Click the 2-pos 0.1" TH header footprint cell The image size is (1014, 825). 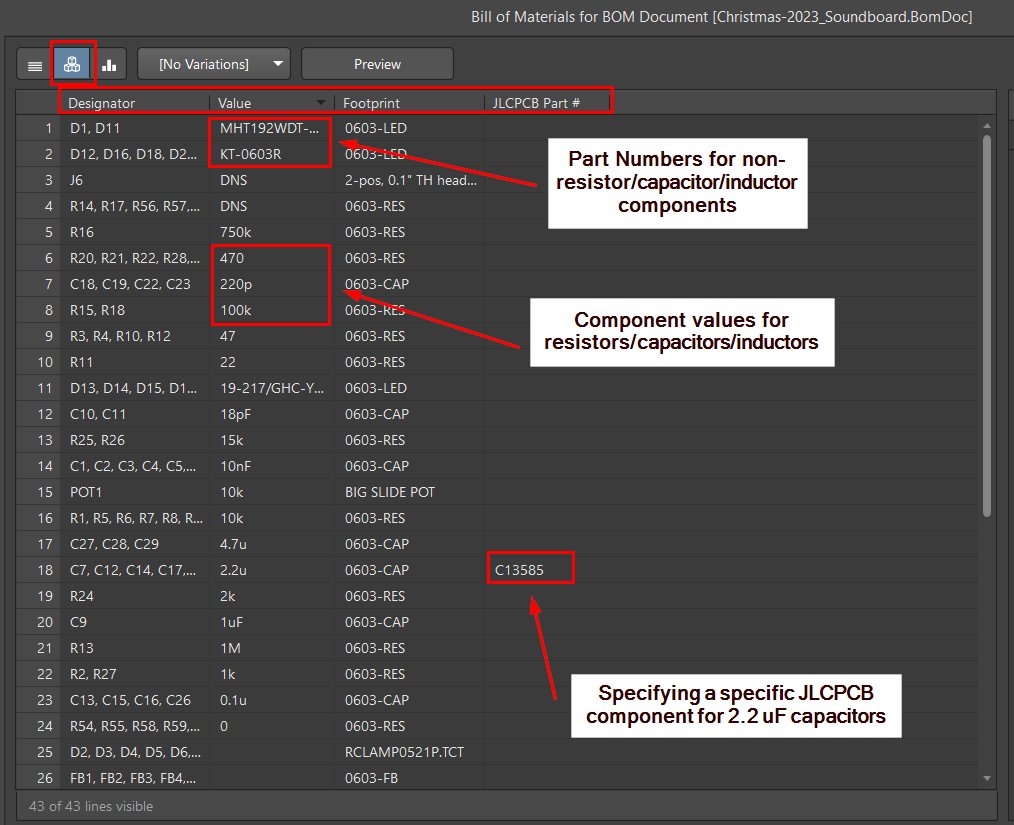coord(409,180)
